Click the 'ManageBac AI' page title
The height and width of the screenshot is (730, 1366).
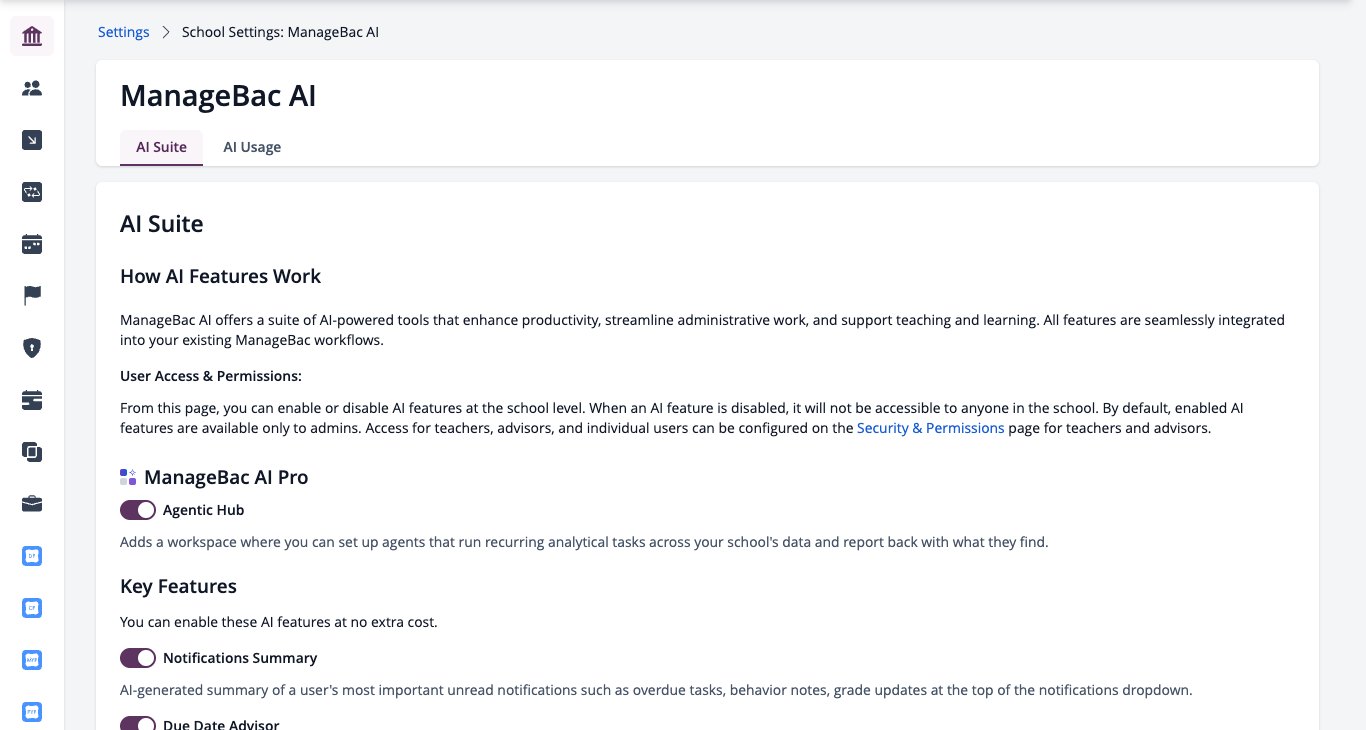(218, 95)
